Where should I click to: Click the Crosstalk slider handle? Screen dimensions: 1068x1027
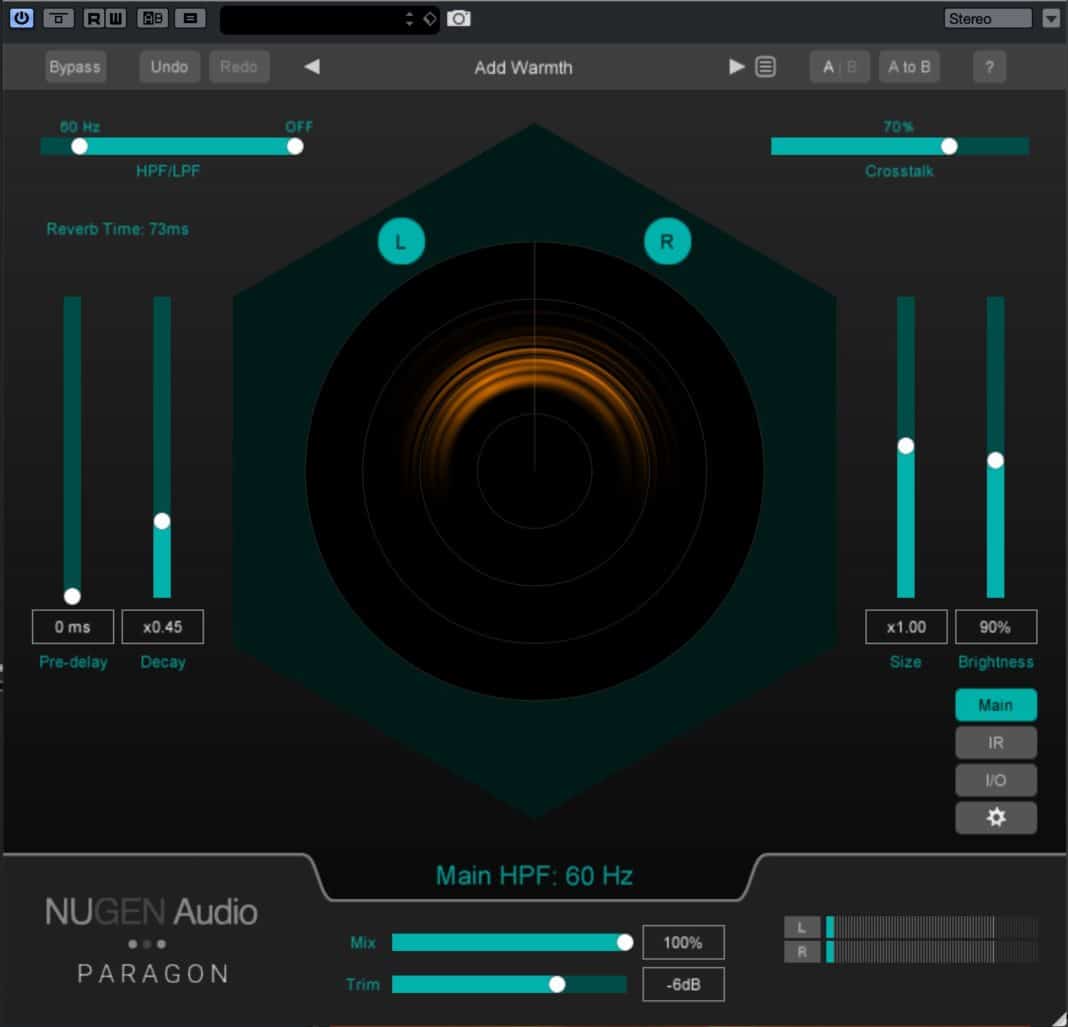point(948,146)
